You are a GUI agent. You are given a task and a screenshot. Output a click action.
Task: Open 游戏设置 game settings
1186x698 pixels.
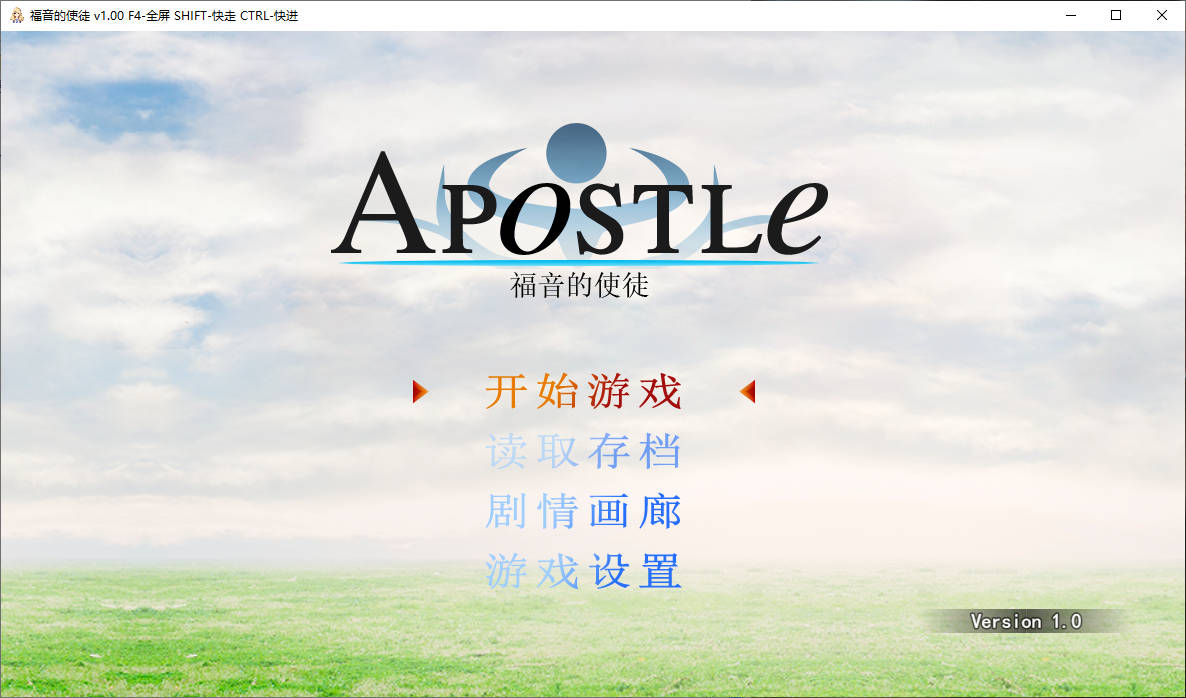[x=583, y=572]
